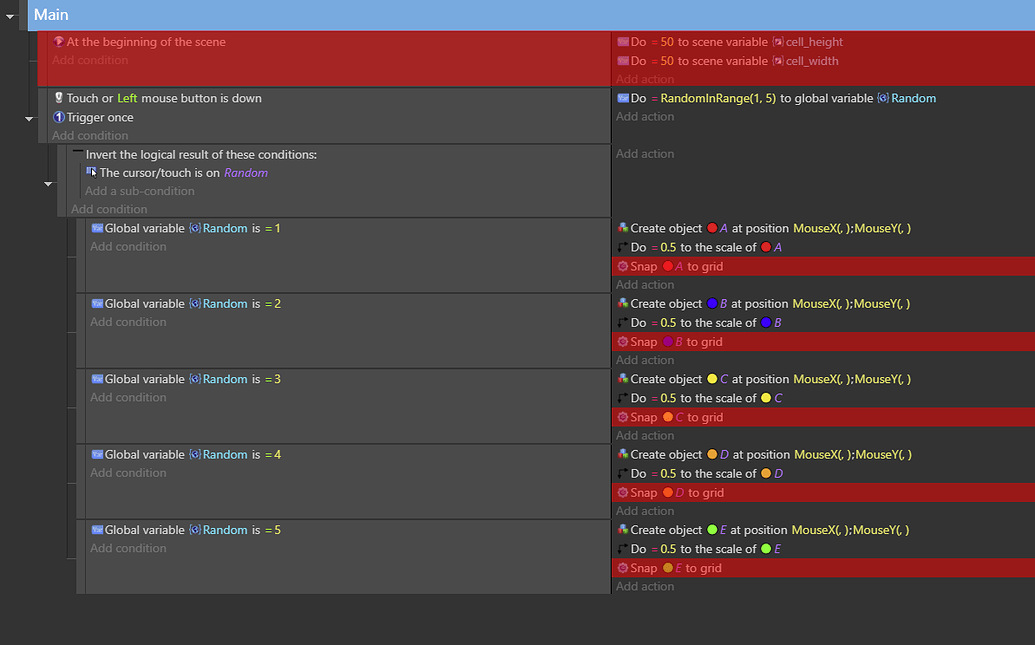Click the snap icon in 'Snap A to grid'
The height and width of the screenshot is (645, 1035).
click(x=625, y=266)
